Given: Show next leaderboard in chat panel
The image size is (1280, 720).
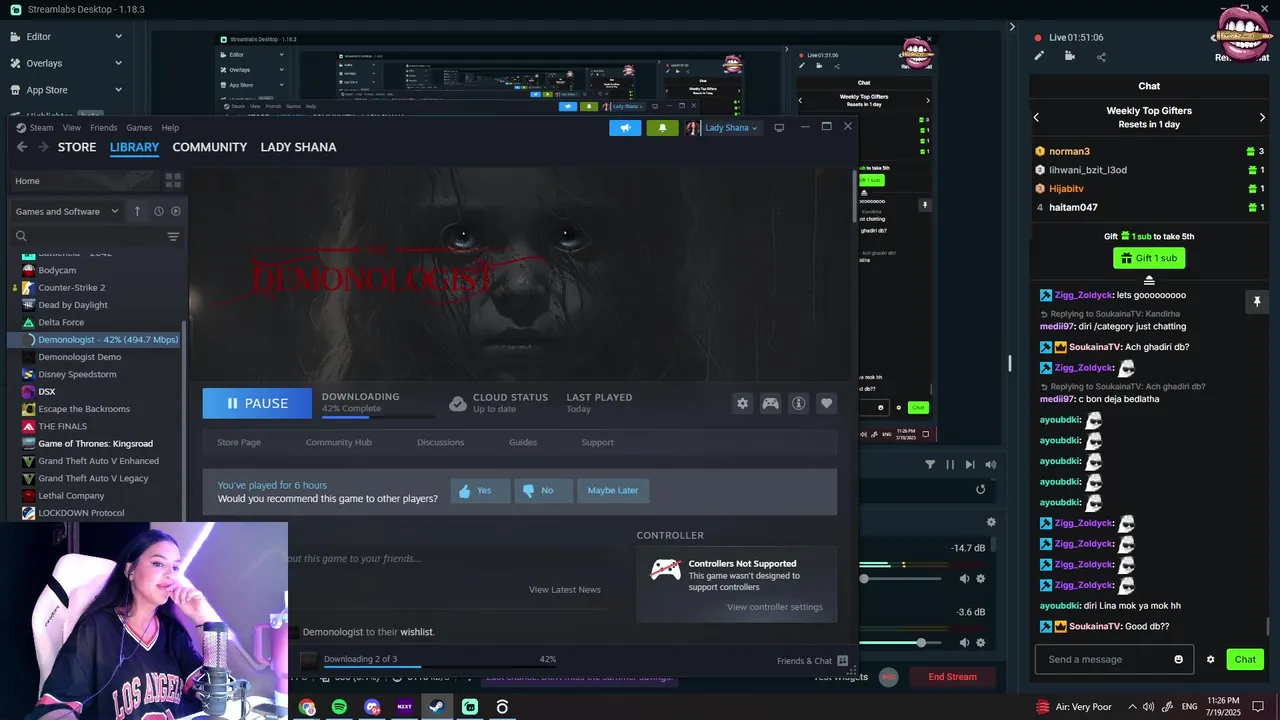Looking at the screenshot, I should tap(1262, 117).
